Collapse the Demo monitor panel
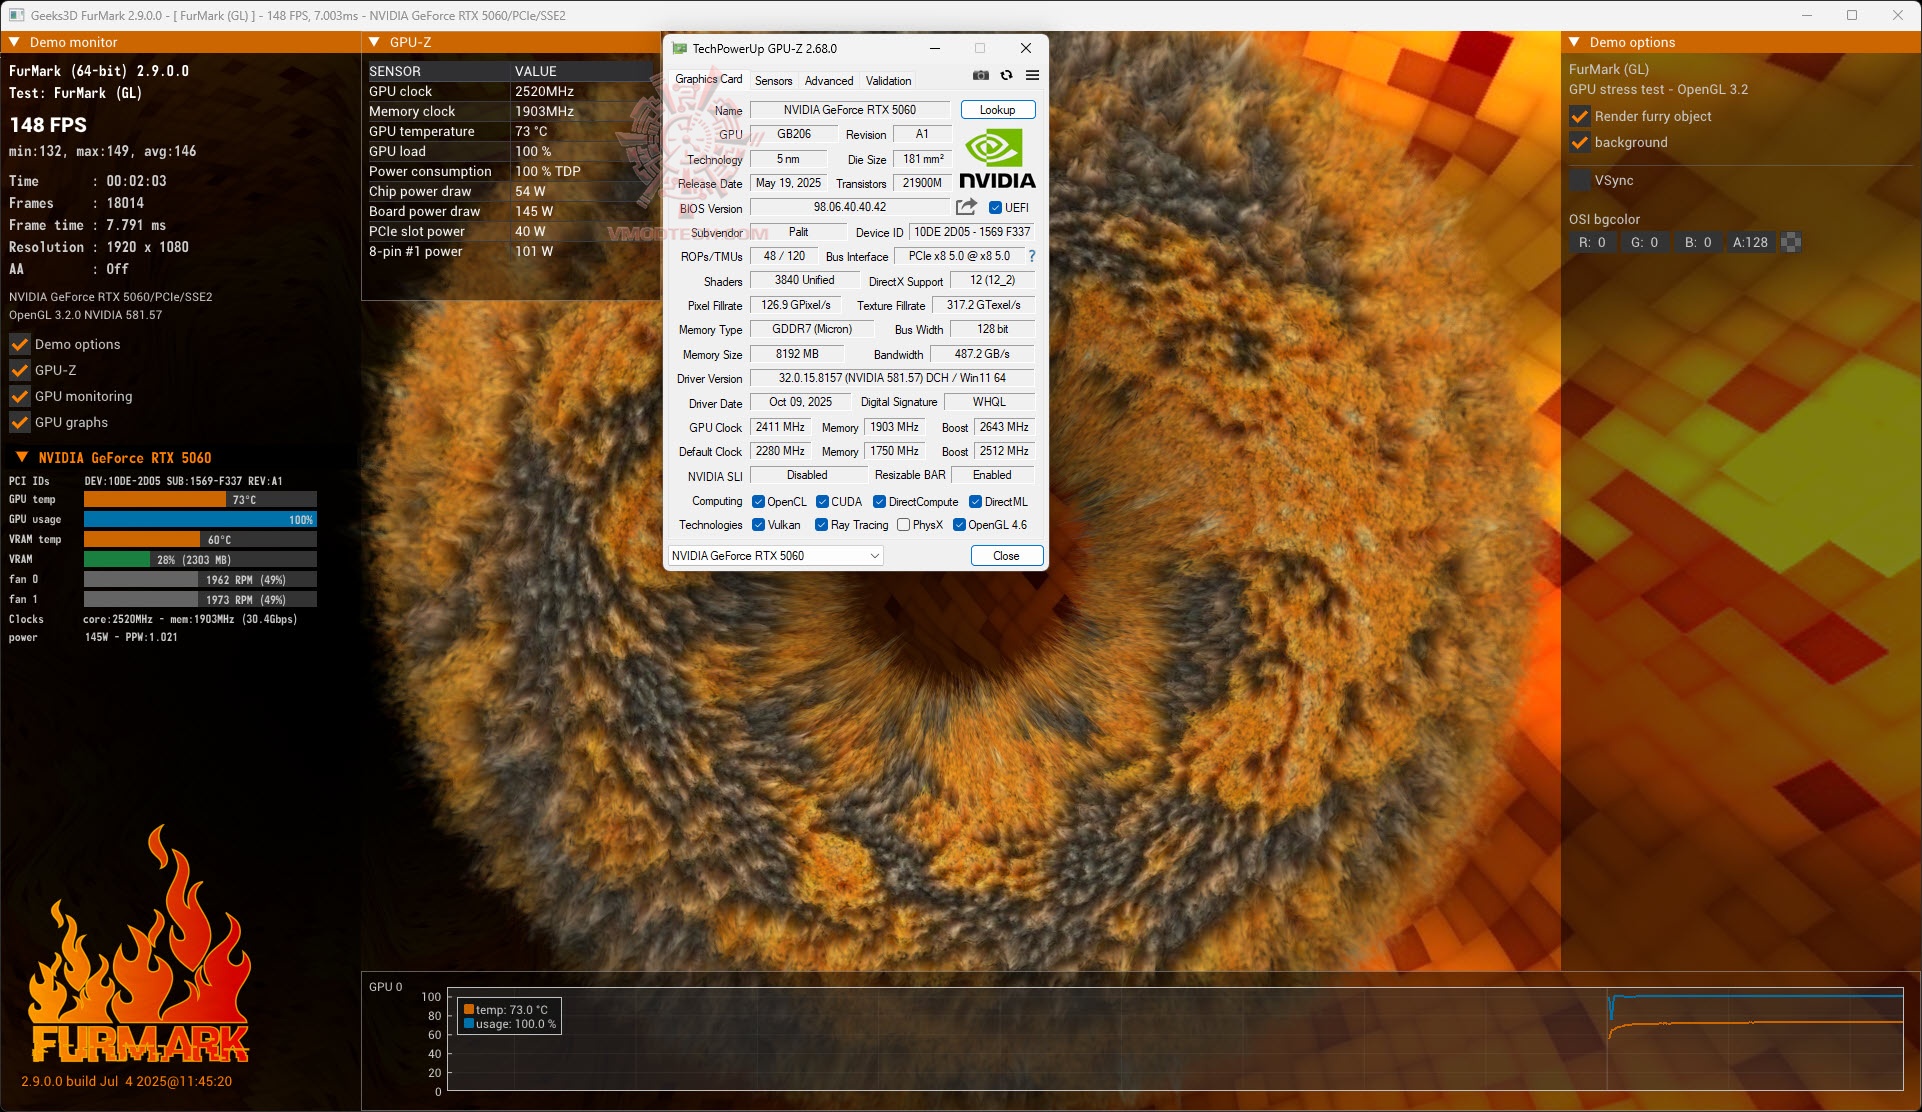 pyautogui.click(x=14, y=42)
